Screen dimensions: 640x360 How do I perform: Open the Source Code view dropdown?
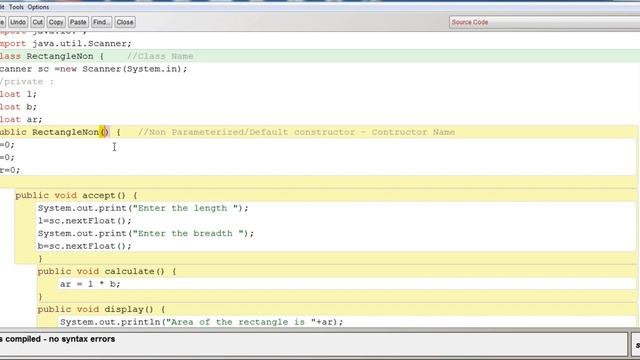pyautogui.click(x=544, y=22)
